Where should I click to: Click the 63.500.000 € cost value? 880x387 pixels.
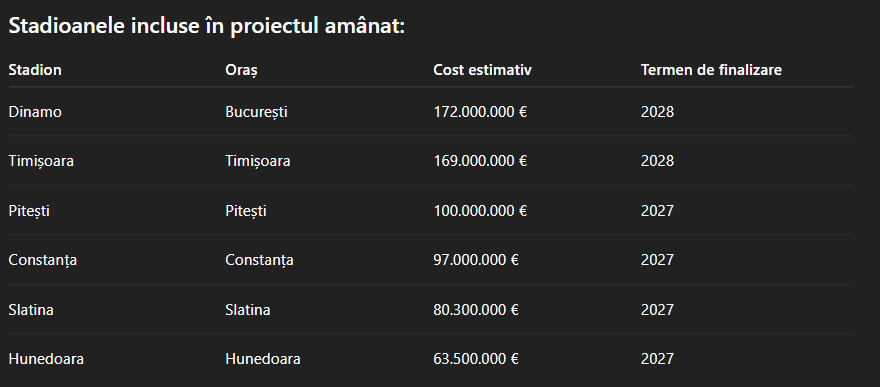tap(476, 359)
